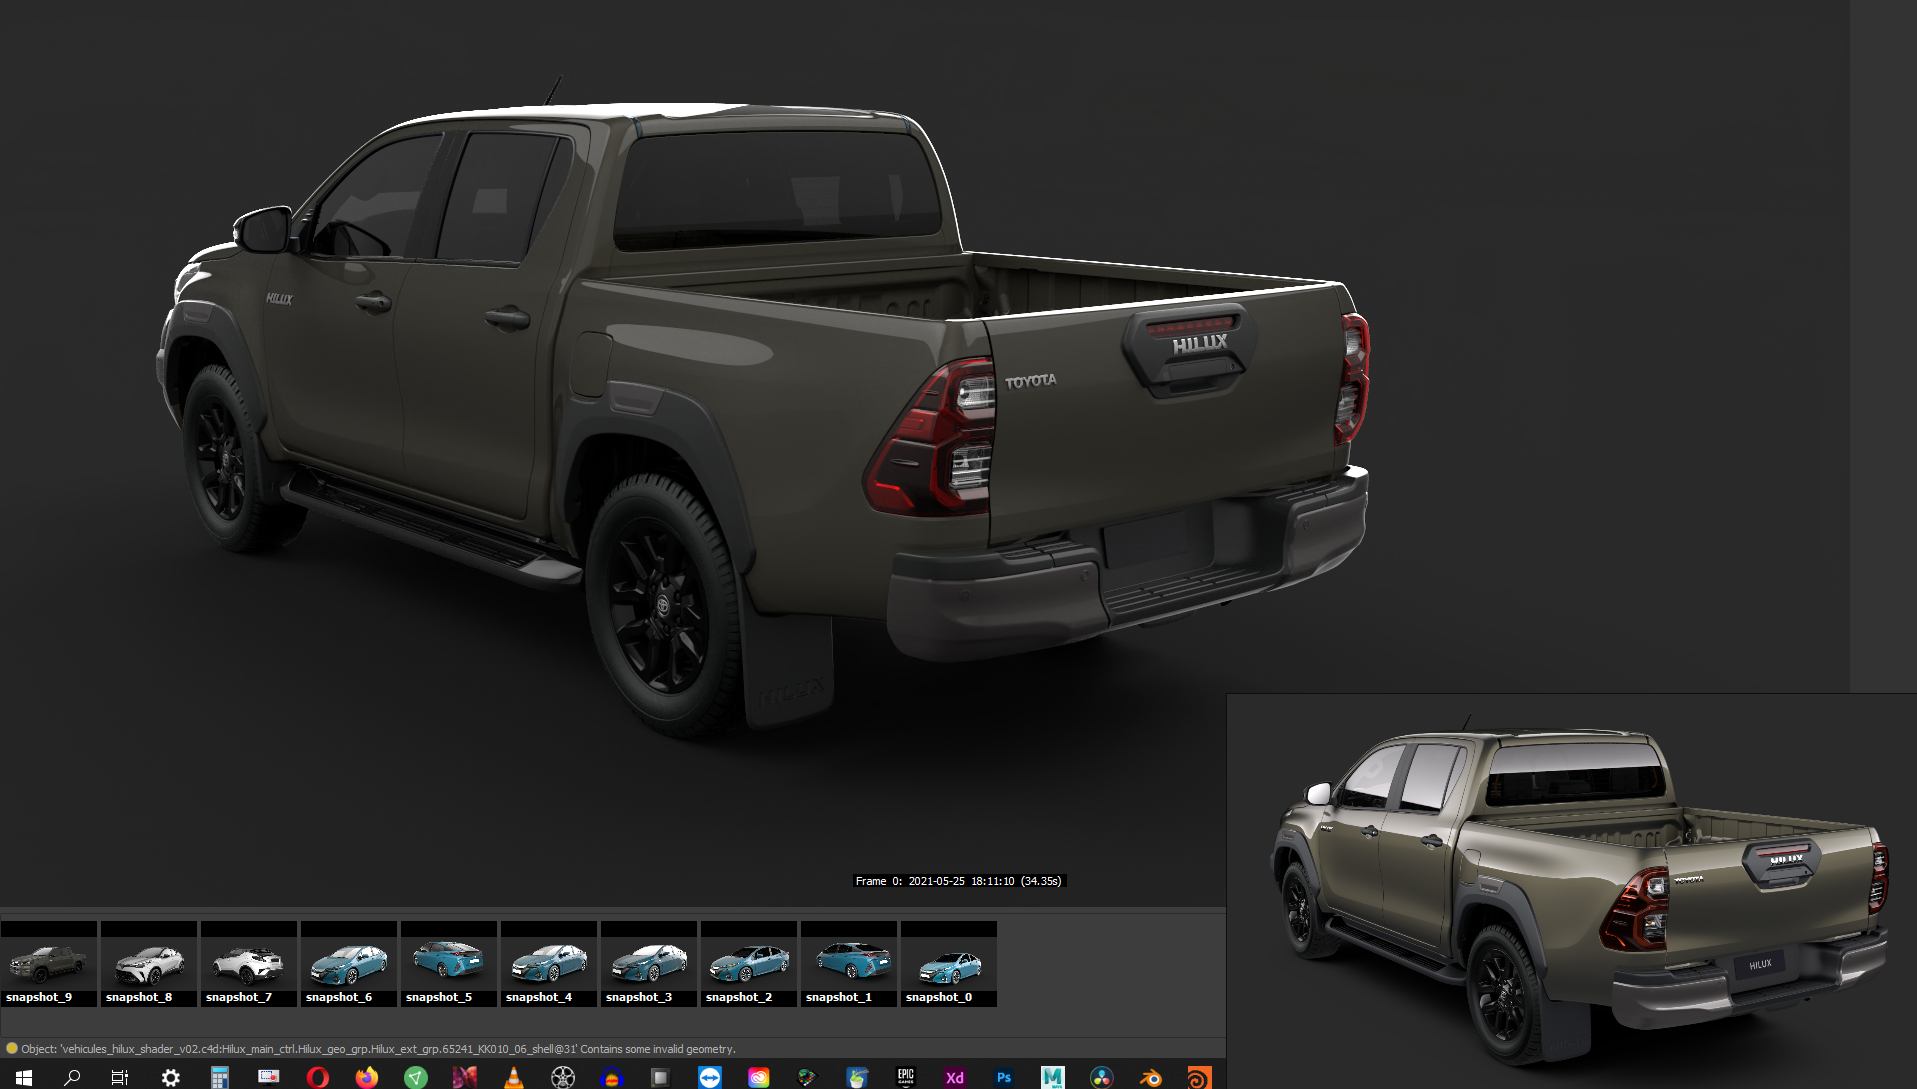Viewport: 1917px width, 1089px height.
Task: Open DaVinci Resolve from the taskbar
Action: tap(1101, 1077)
